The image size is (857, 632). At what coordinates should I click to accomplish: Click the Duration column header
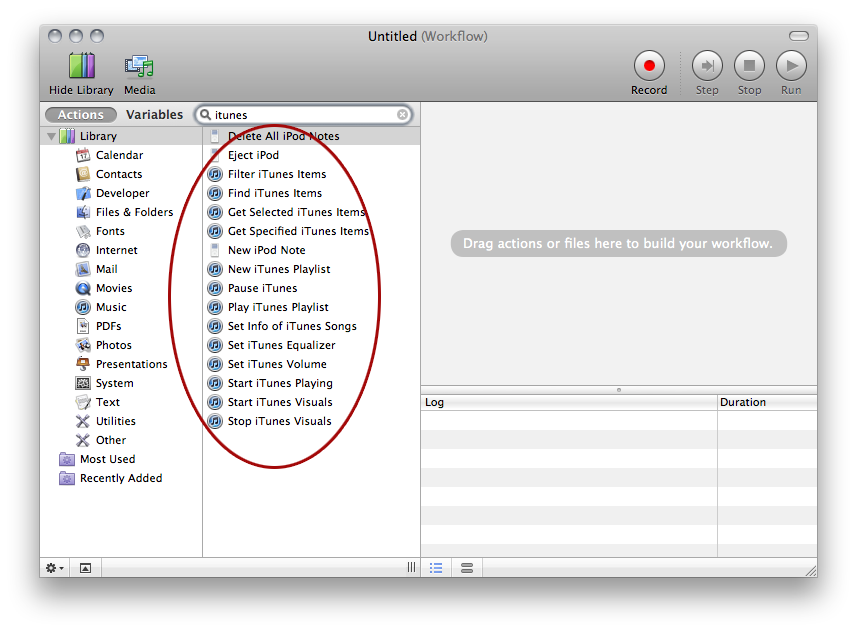767,402
